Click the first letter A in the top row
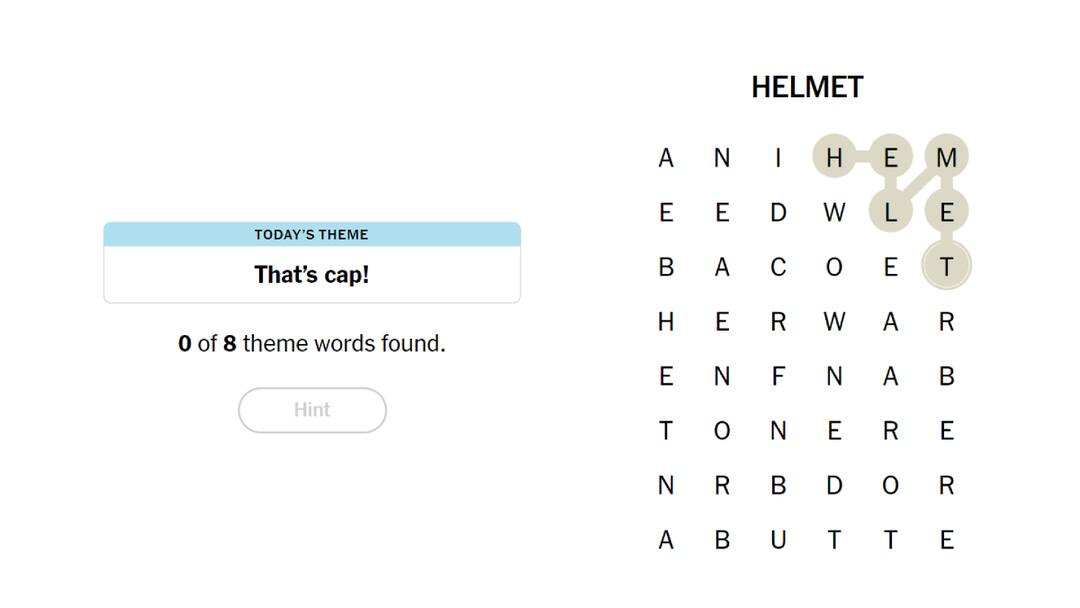This screenshot has width=1080, height=608. tap(664, 157)
